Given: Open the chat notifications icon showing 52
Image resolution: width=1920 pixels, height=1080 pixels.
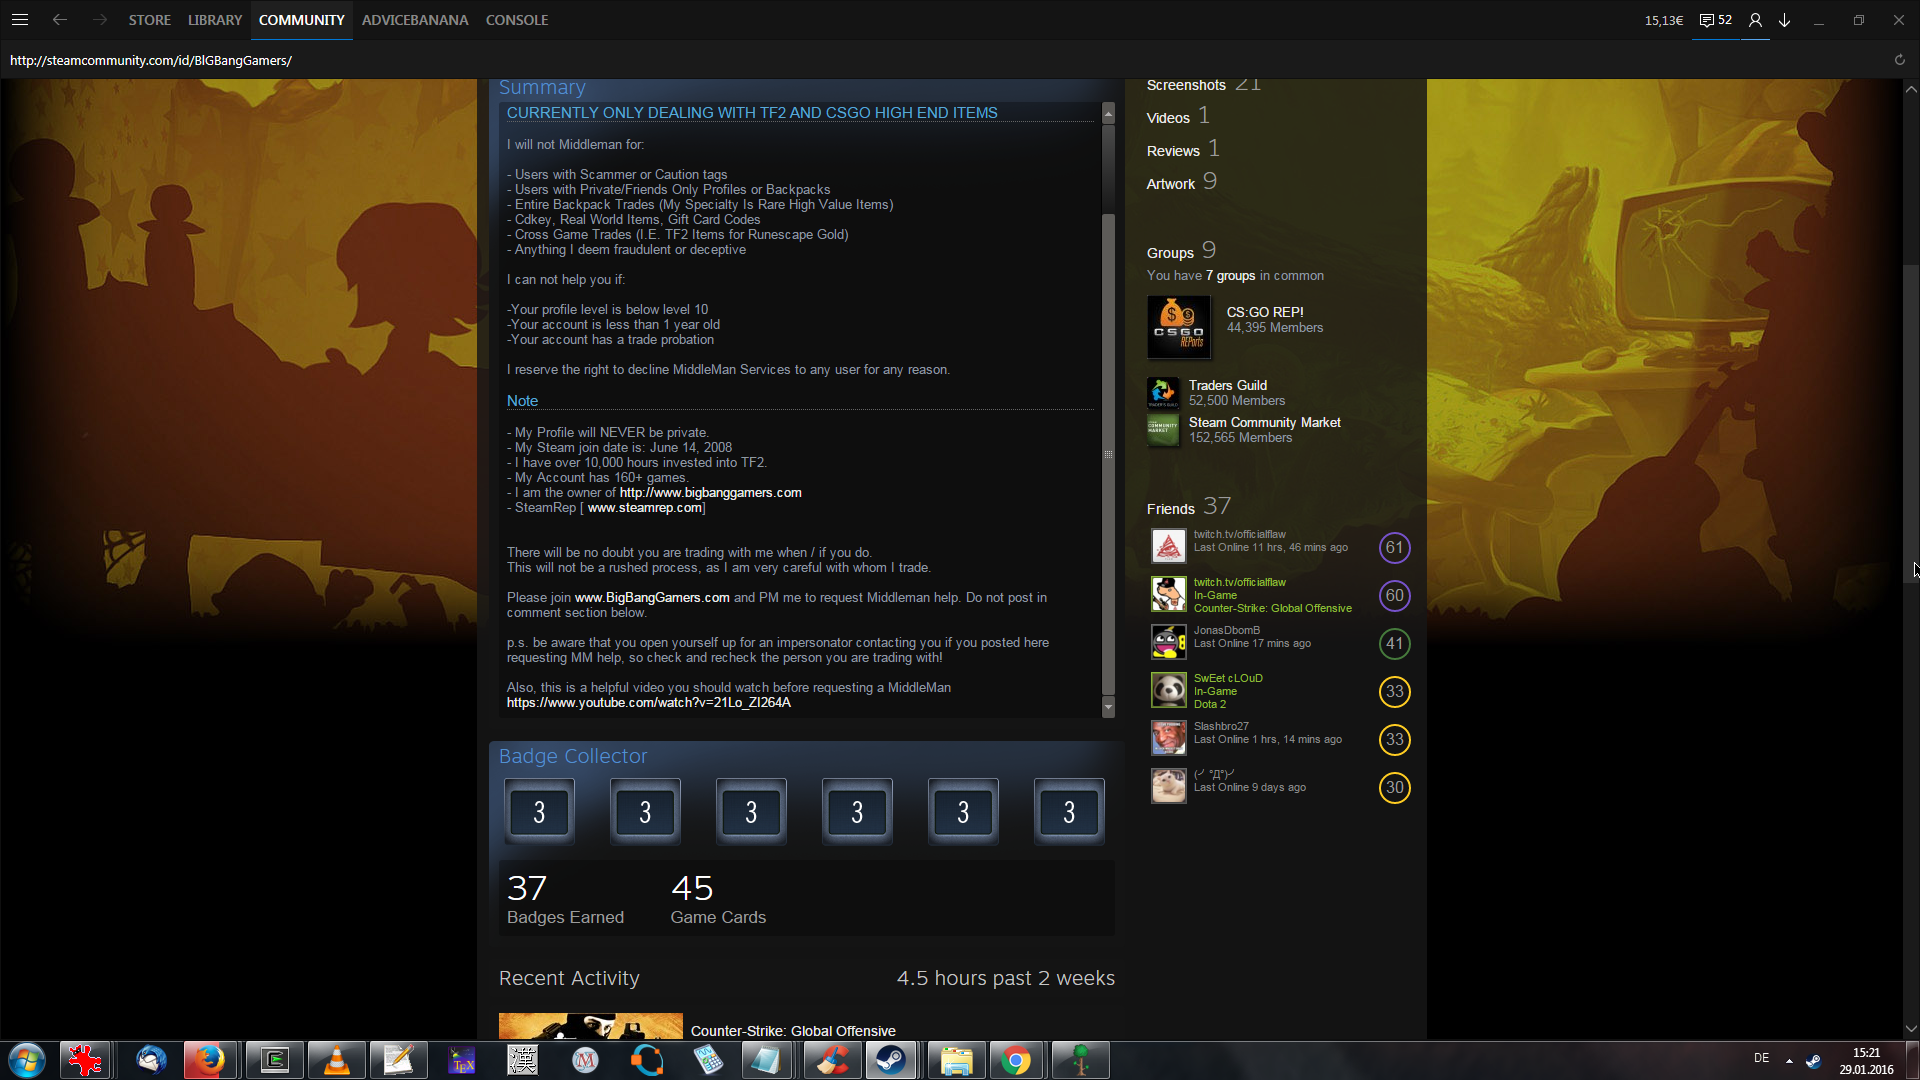Looking at the screenshot, I should pos(1715,20).
